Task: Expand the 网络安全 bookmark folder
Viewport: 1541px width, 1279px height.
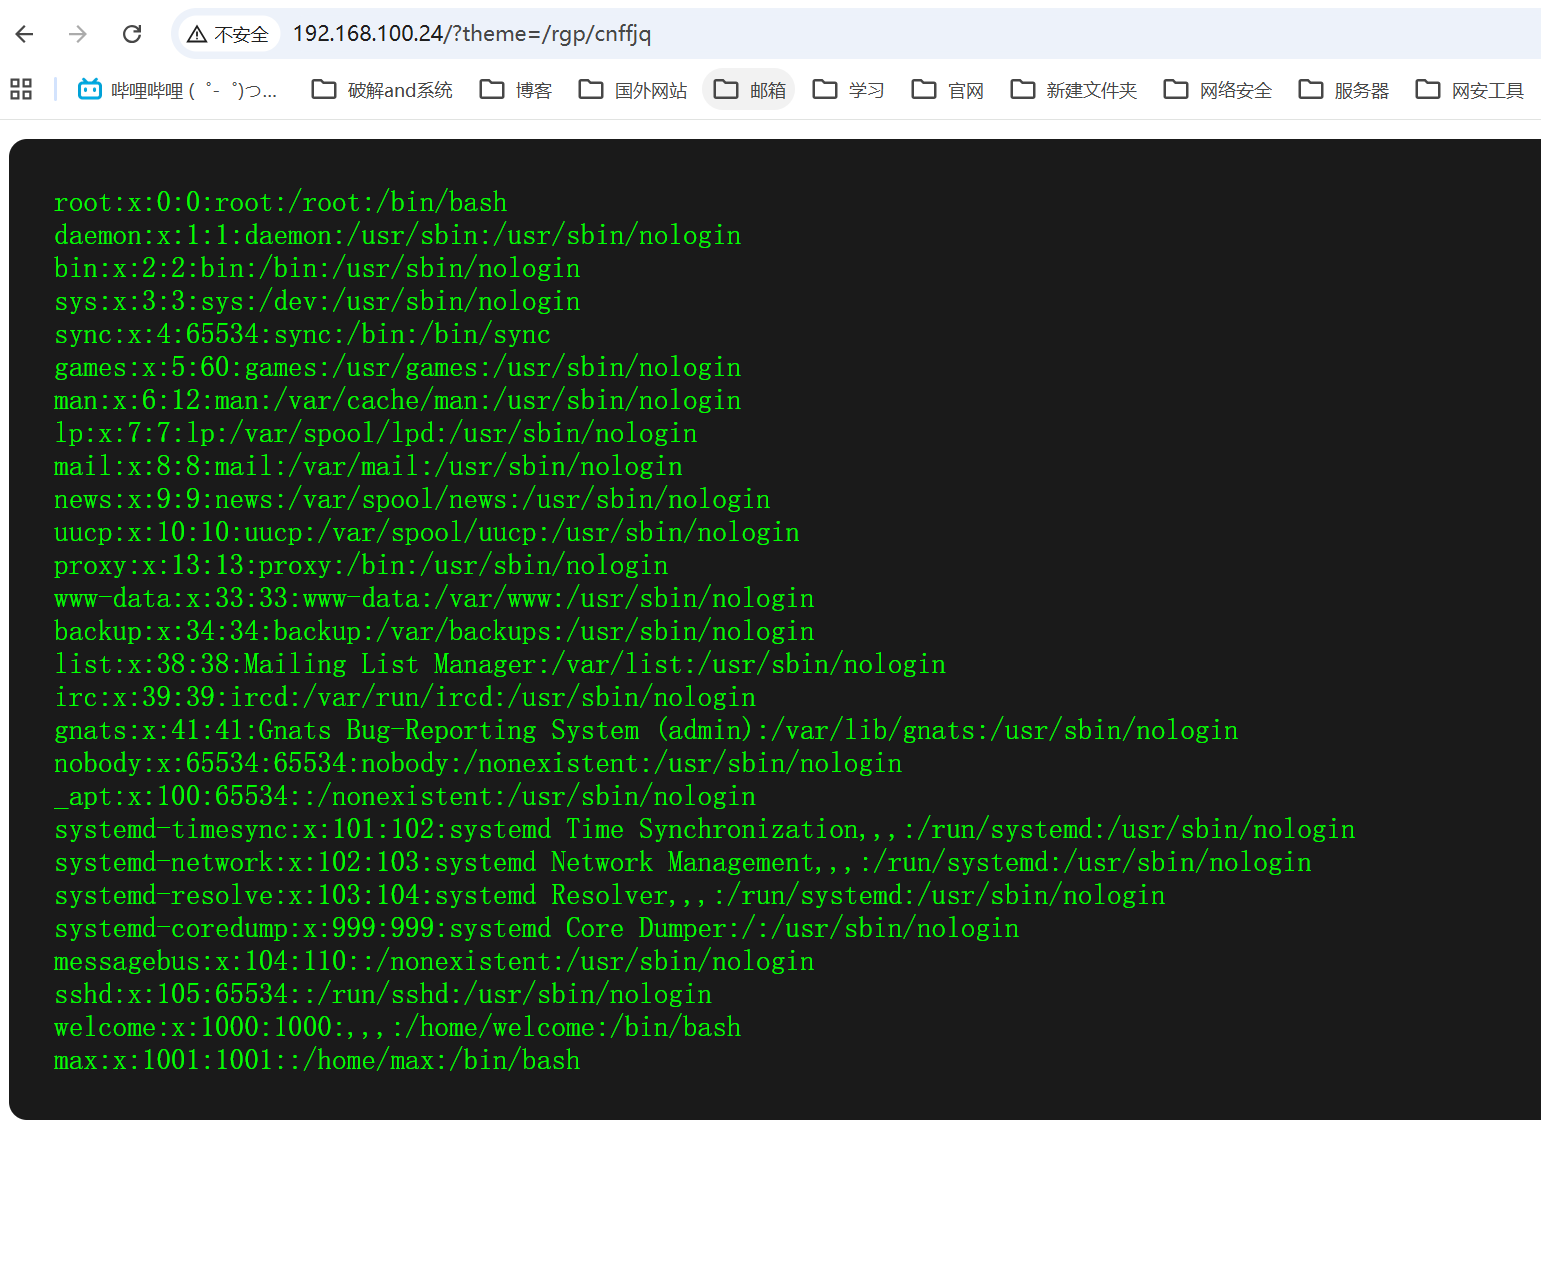Action: coord(1218,90)
